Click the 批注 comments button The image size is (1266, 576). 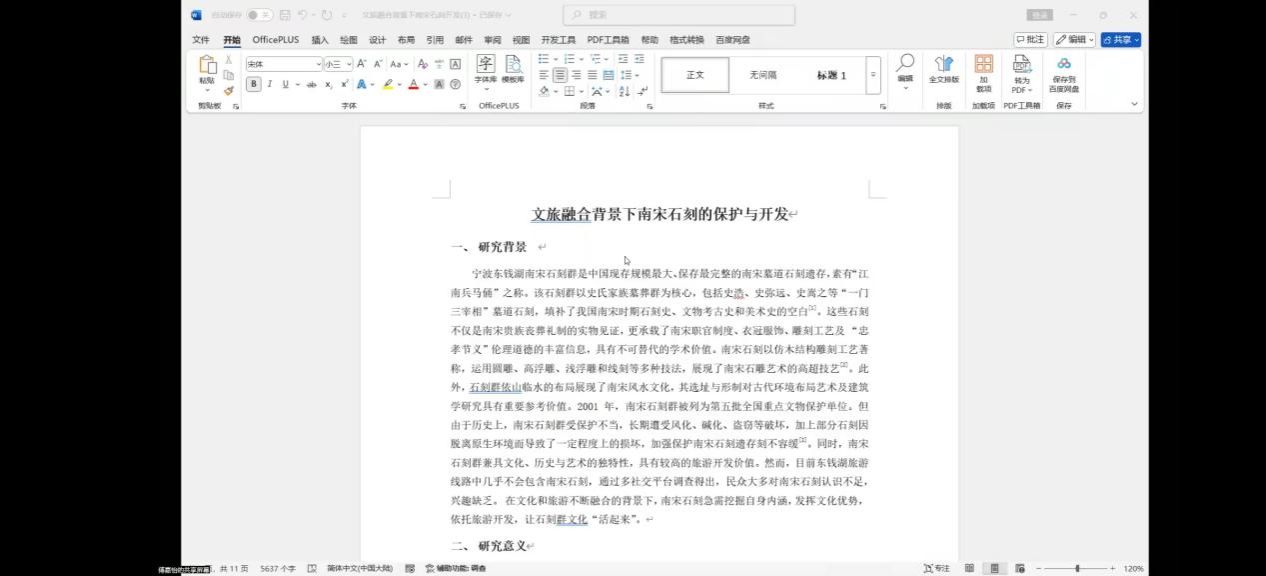point(1030,40)
